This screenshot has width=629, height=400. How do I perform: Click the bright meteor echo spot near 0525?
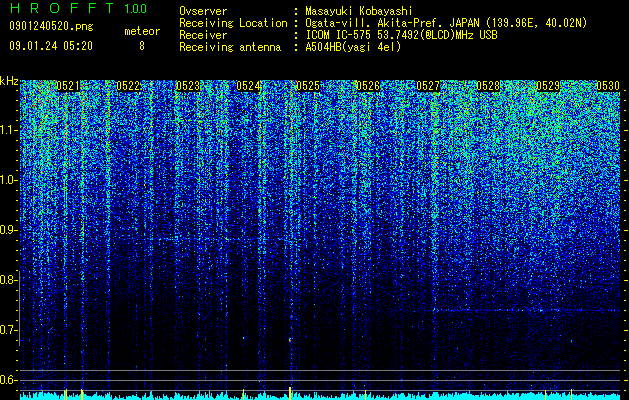290,340
